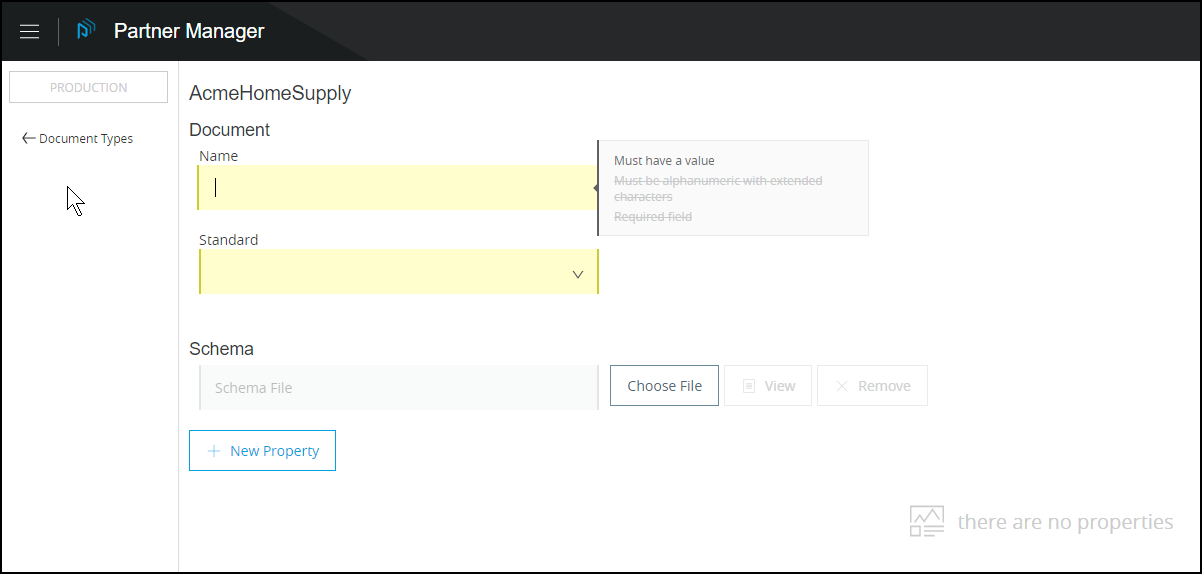Click the back arrow beside Document Types
Image resolution: width=1202 pixels, height=574 pixels.
tap(28, 139)
